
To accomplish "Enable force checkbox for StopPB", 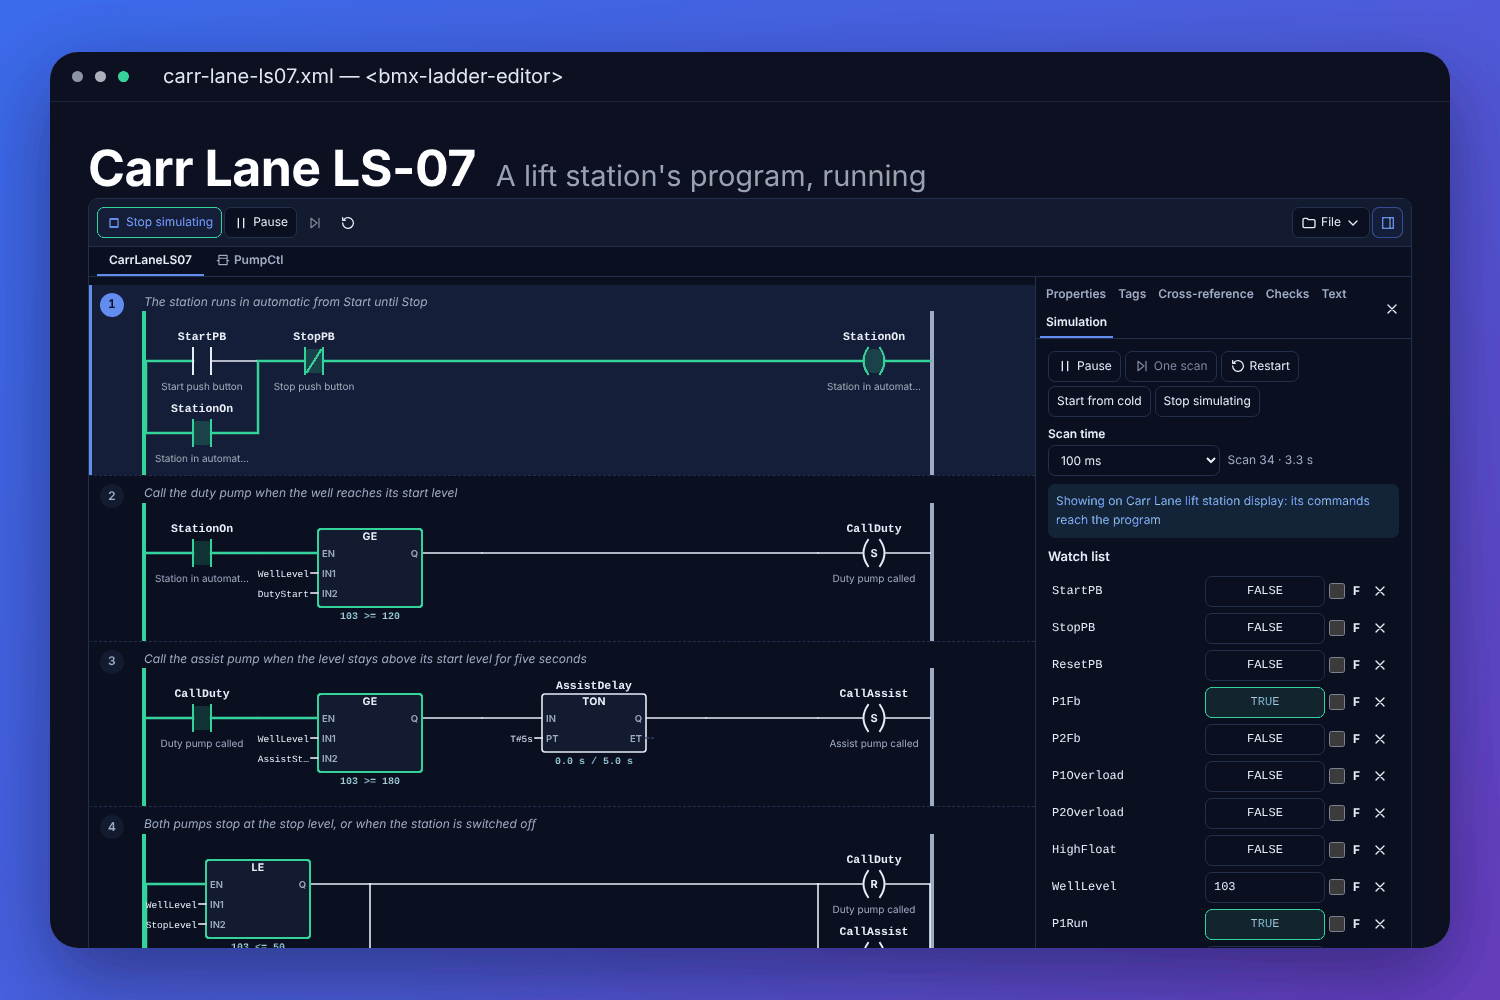I will click(1337, 628).
